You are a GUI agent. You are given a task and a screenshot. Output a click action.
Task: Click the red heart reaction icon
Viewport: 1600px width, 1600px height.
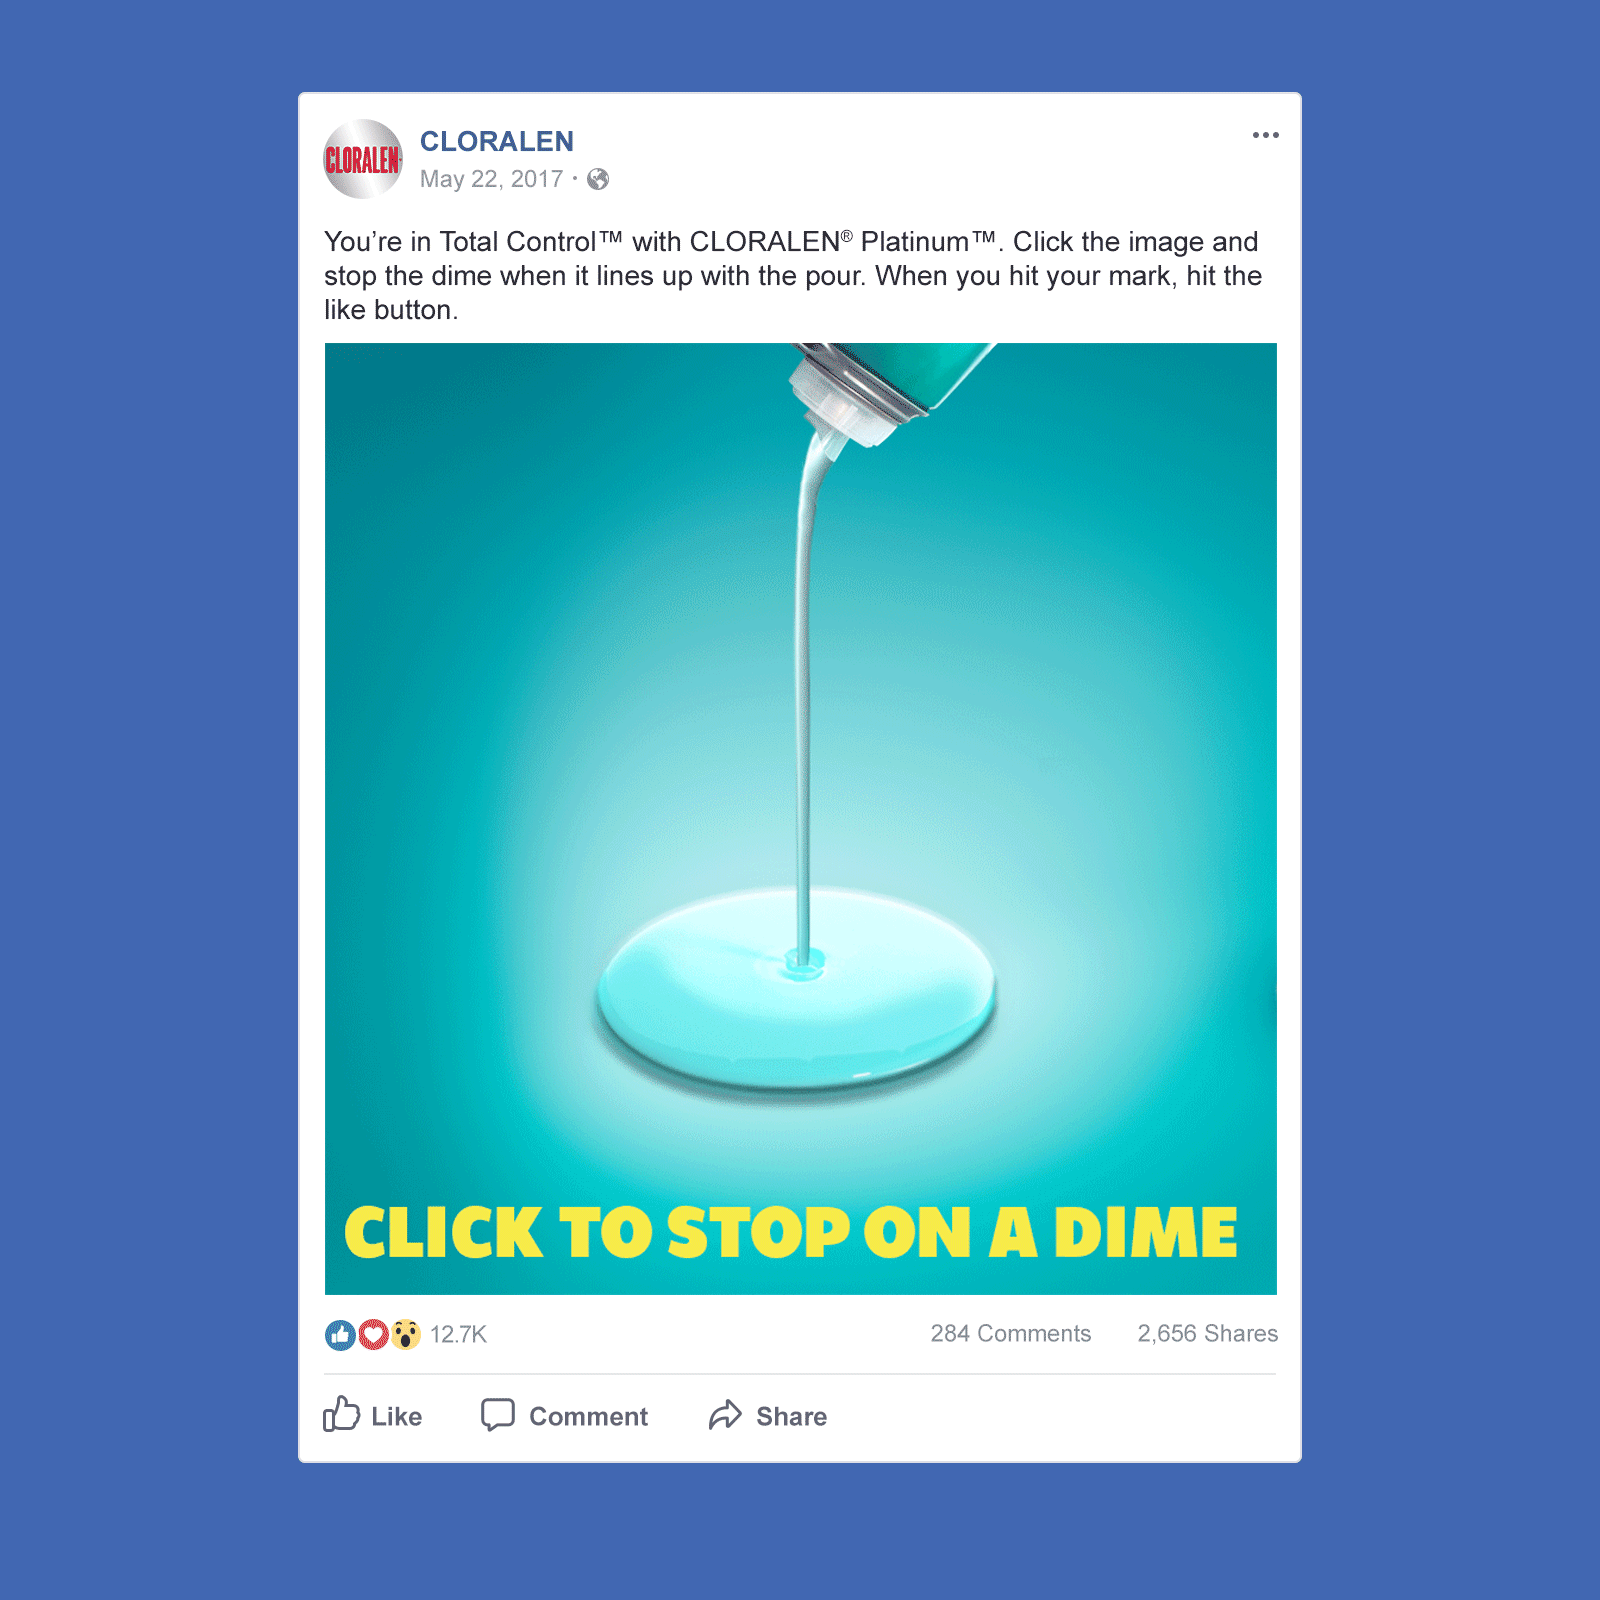tap(373, 1334)
